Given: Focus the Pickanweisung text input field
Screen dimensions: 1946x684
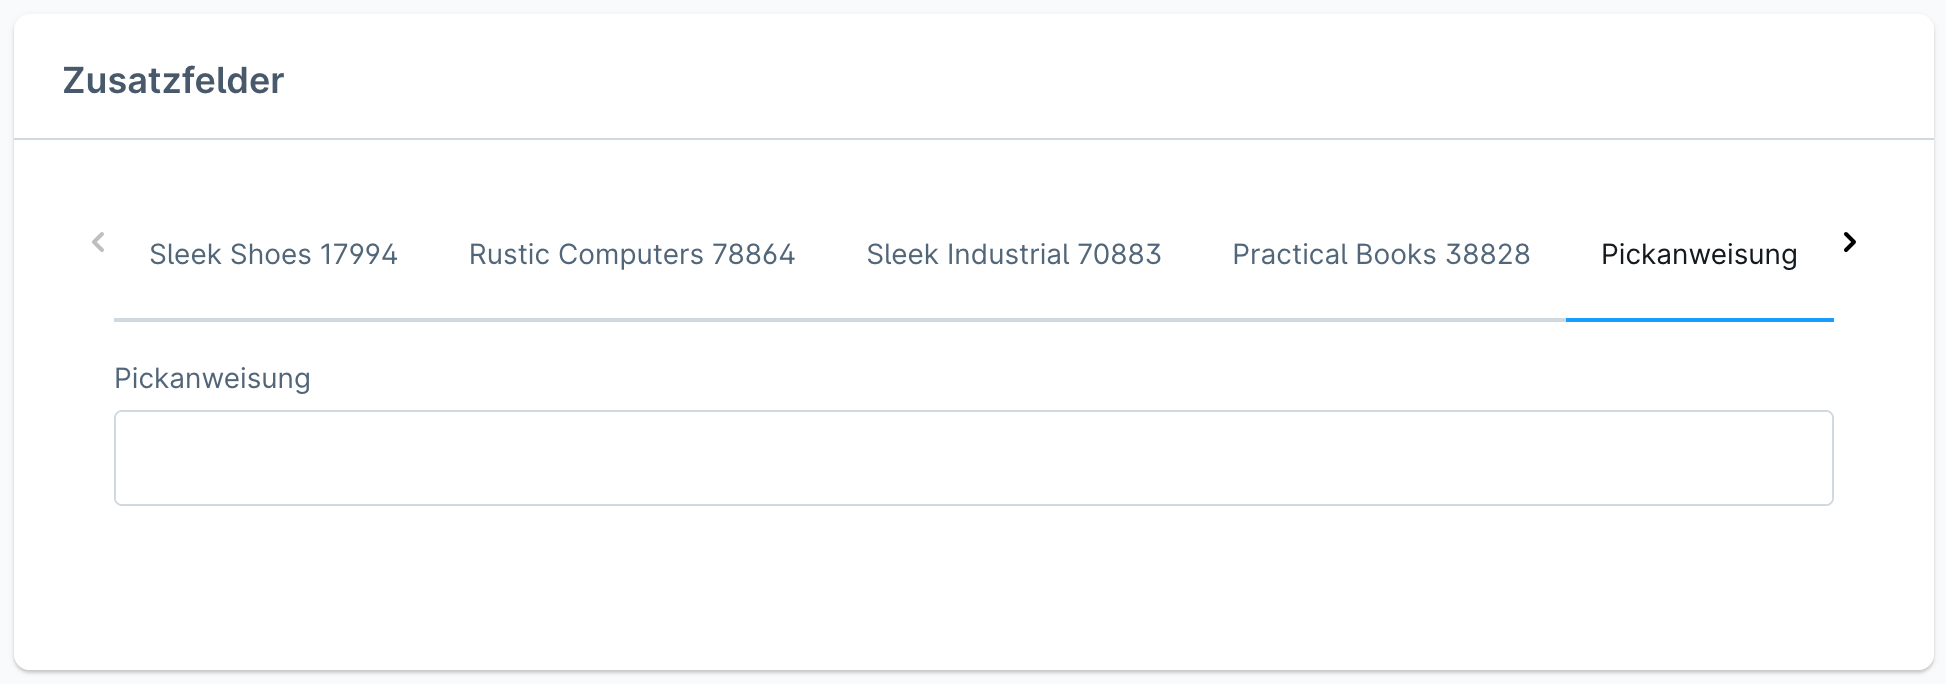Looking at the screenshot, I should 972,458.
